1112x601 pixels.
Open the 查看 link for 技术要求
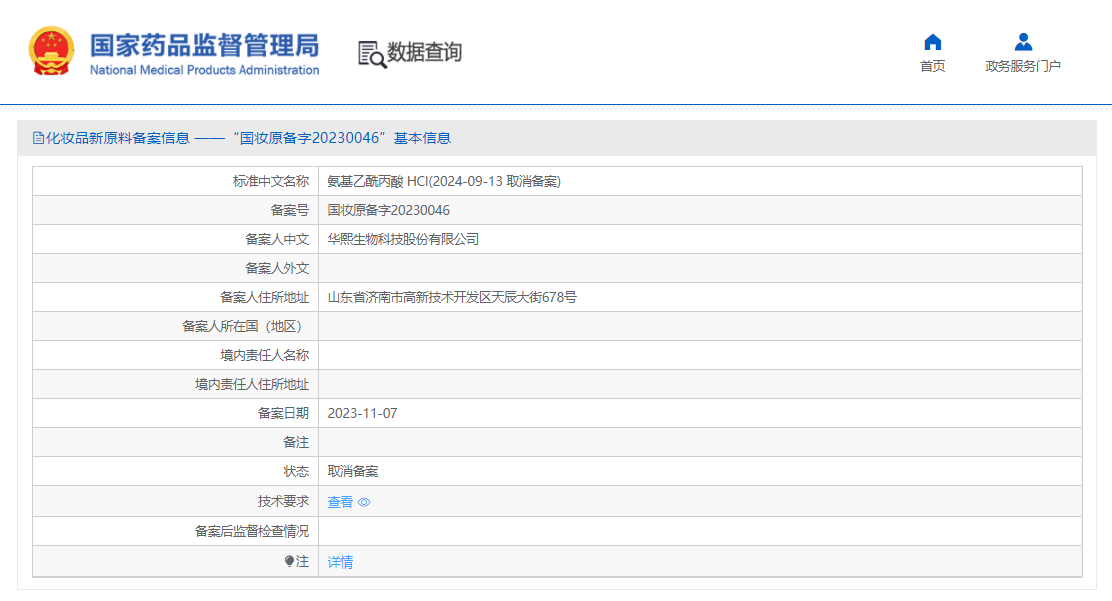point(340,502)
